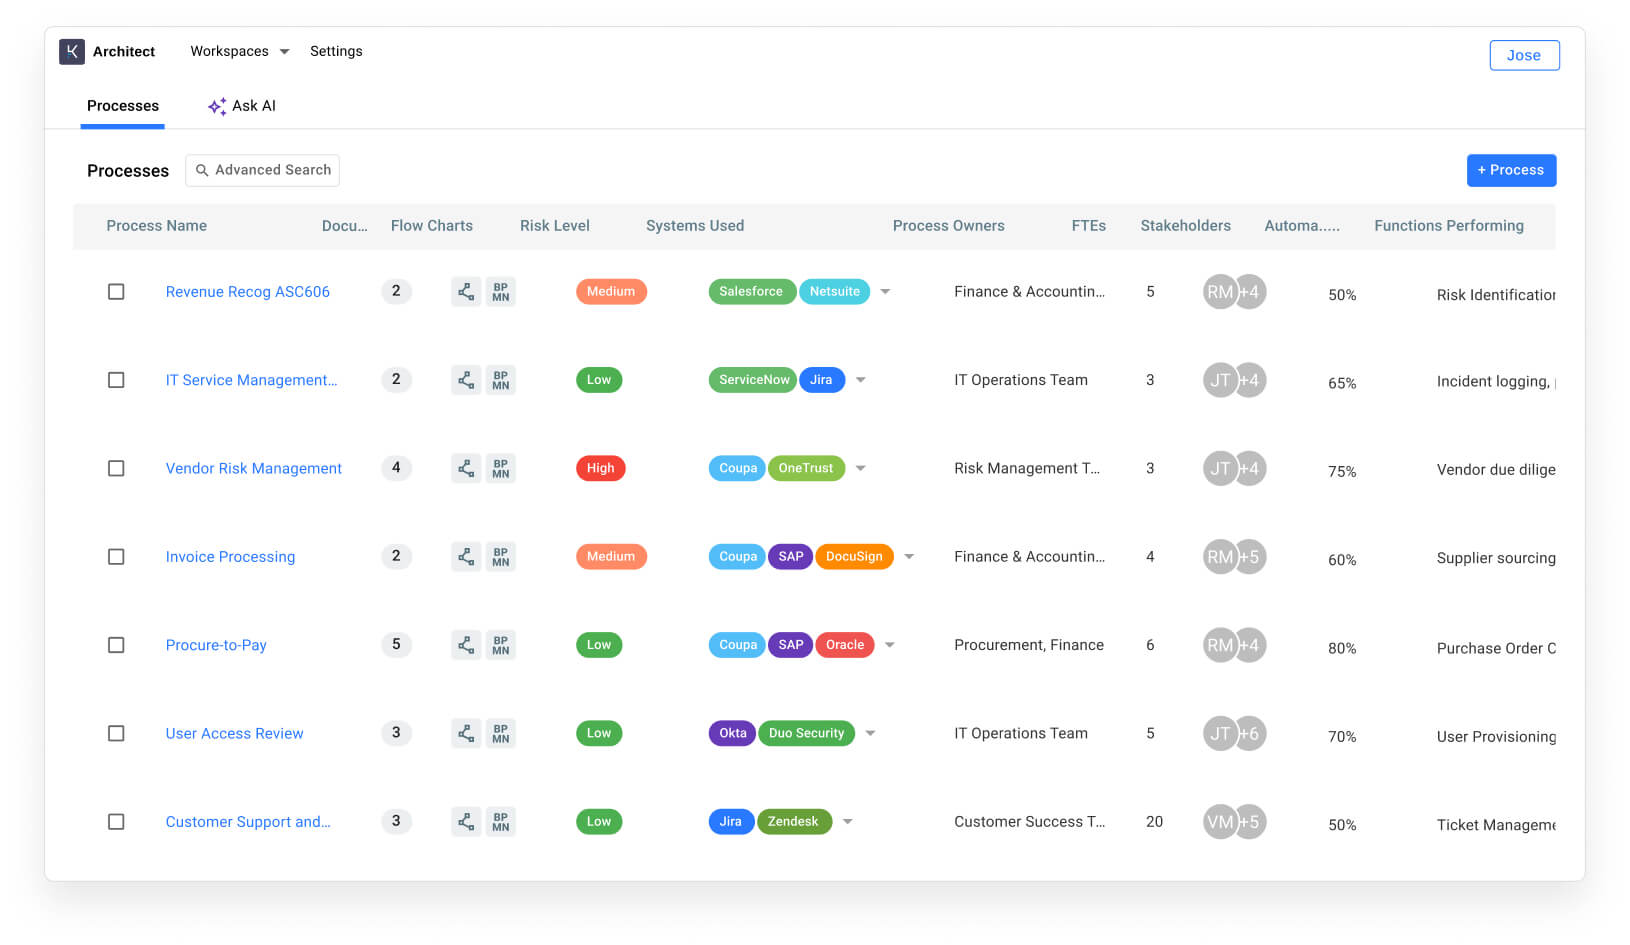This screenshot has height=945, width=1630.
Task: Open BPMN icon for IT Service Management
Action: click(x=501, y=380)
